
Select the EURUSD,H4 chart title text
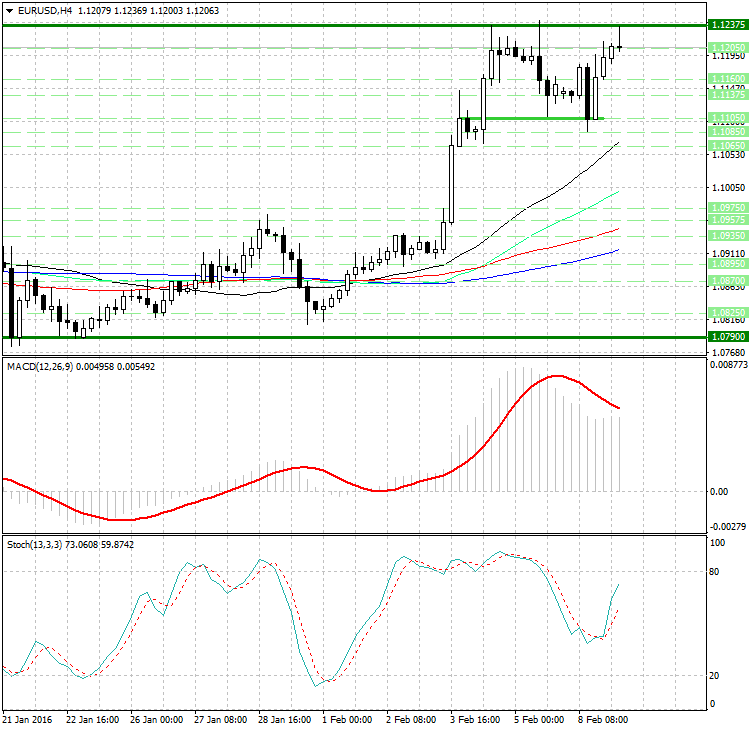(37, 10)
